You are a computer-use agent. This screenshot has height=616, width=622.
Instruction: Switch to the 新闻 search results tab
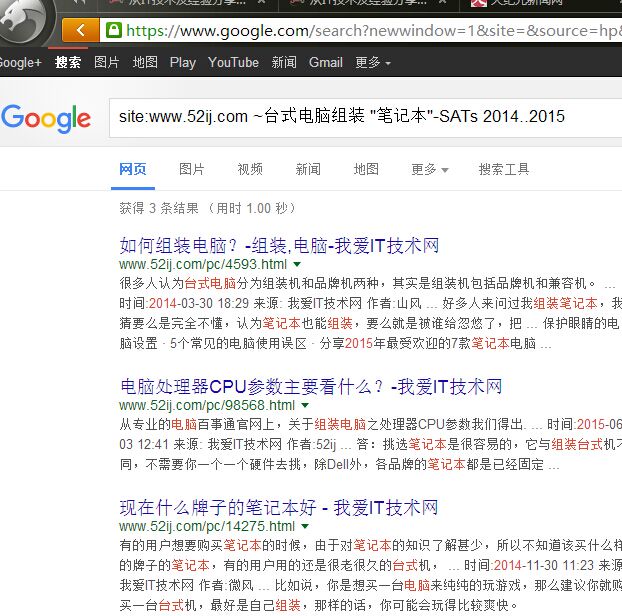pyautogui.click(x=308, y=169)
